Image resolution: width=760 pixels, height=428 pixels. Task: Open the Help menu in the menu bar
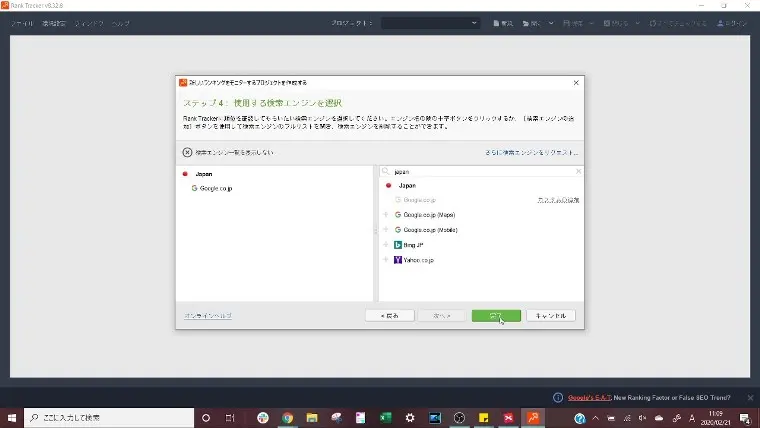(120, 23)
